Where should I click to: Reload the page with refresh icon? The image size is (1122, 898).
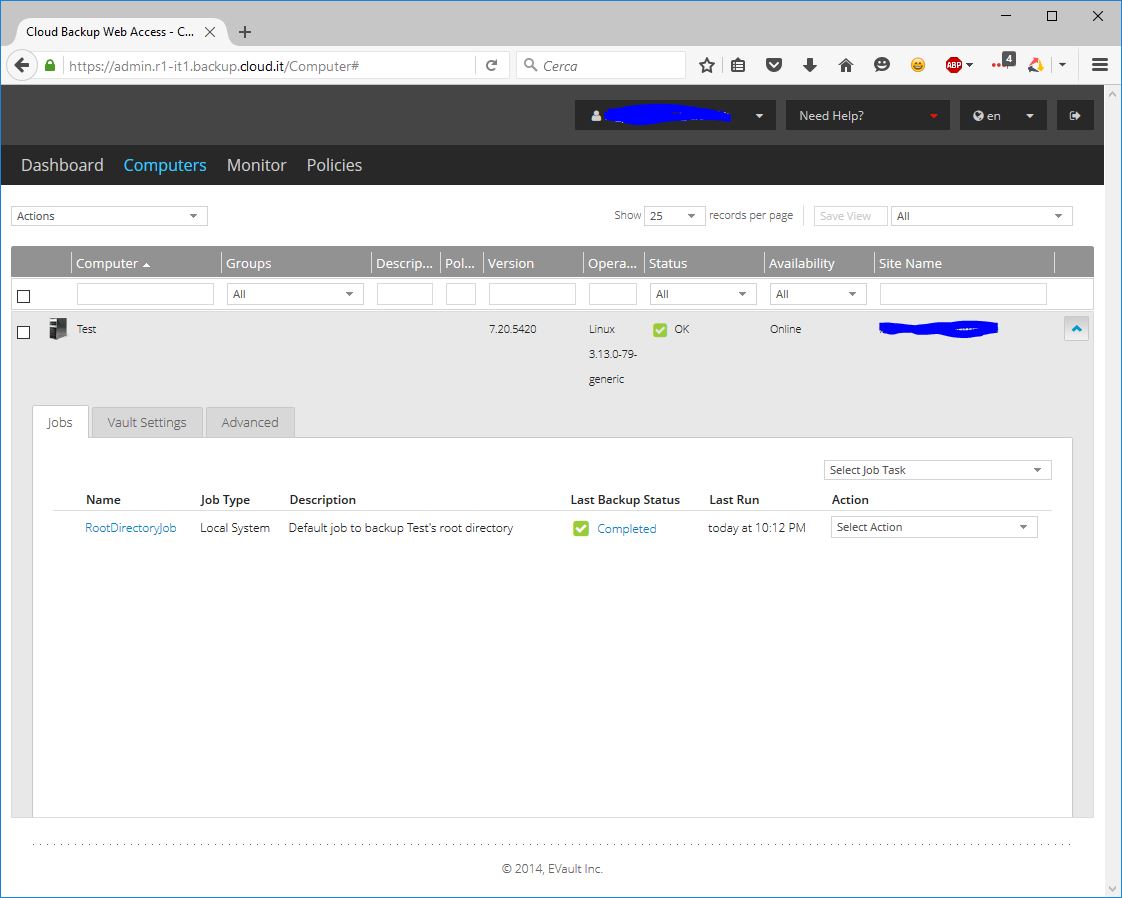click(x=492, y=66)
